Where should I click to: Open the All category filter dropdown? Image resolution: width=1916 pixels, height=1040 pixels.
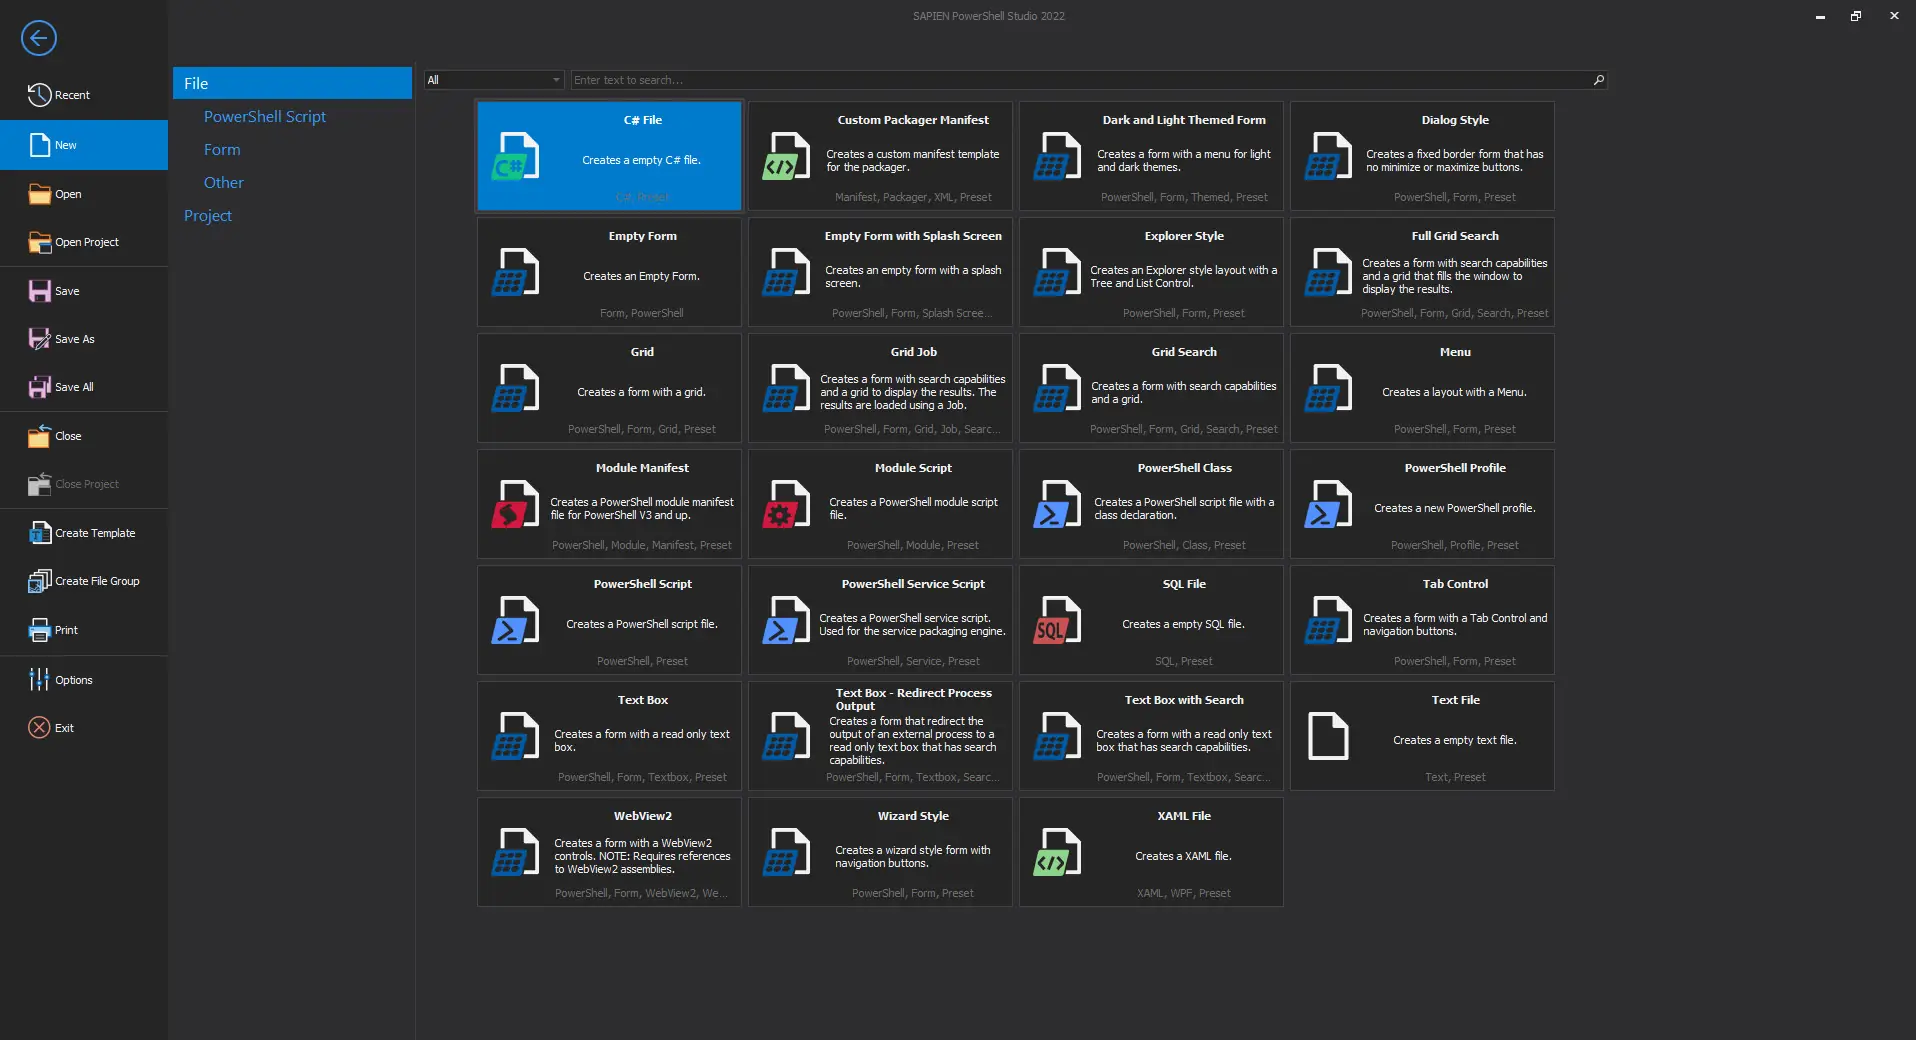coord(494,80)
